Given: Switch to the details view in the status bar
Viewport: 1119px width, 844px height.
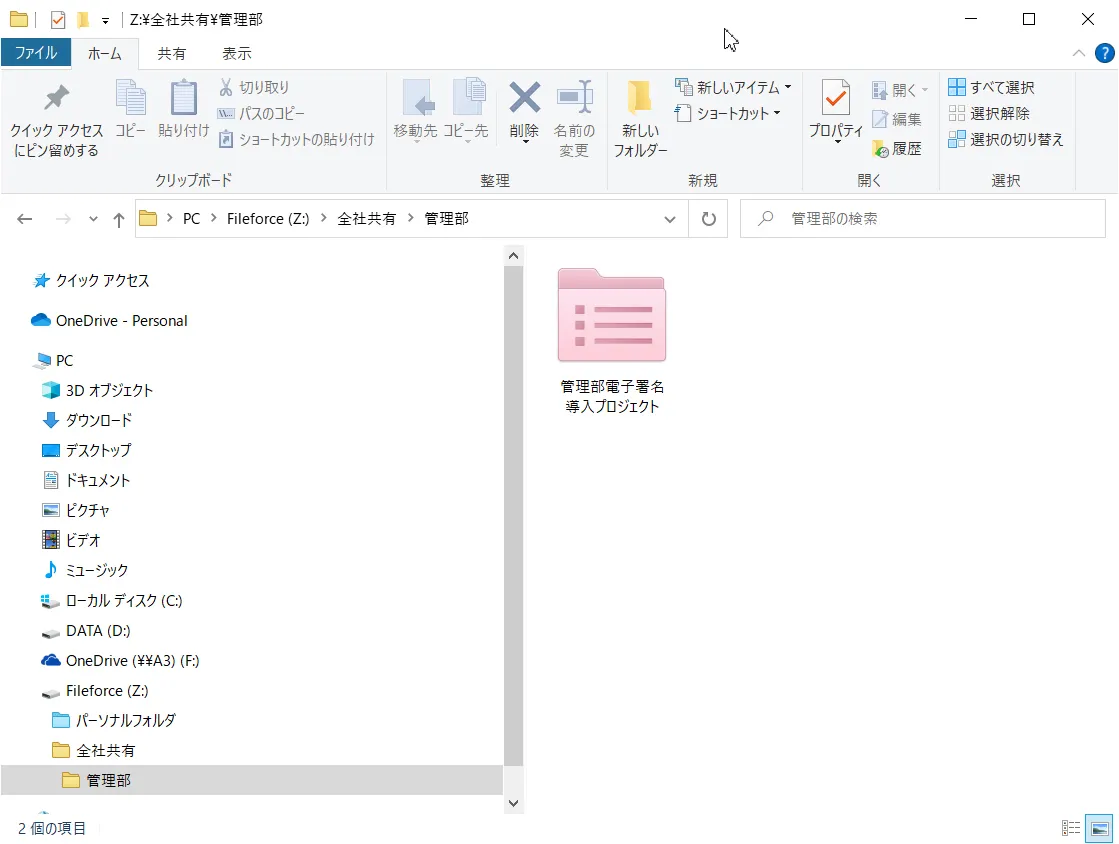Looking at the screenshot, I should (1071, 828).
